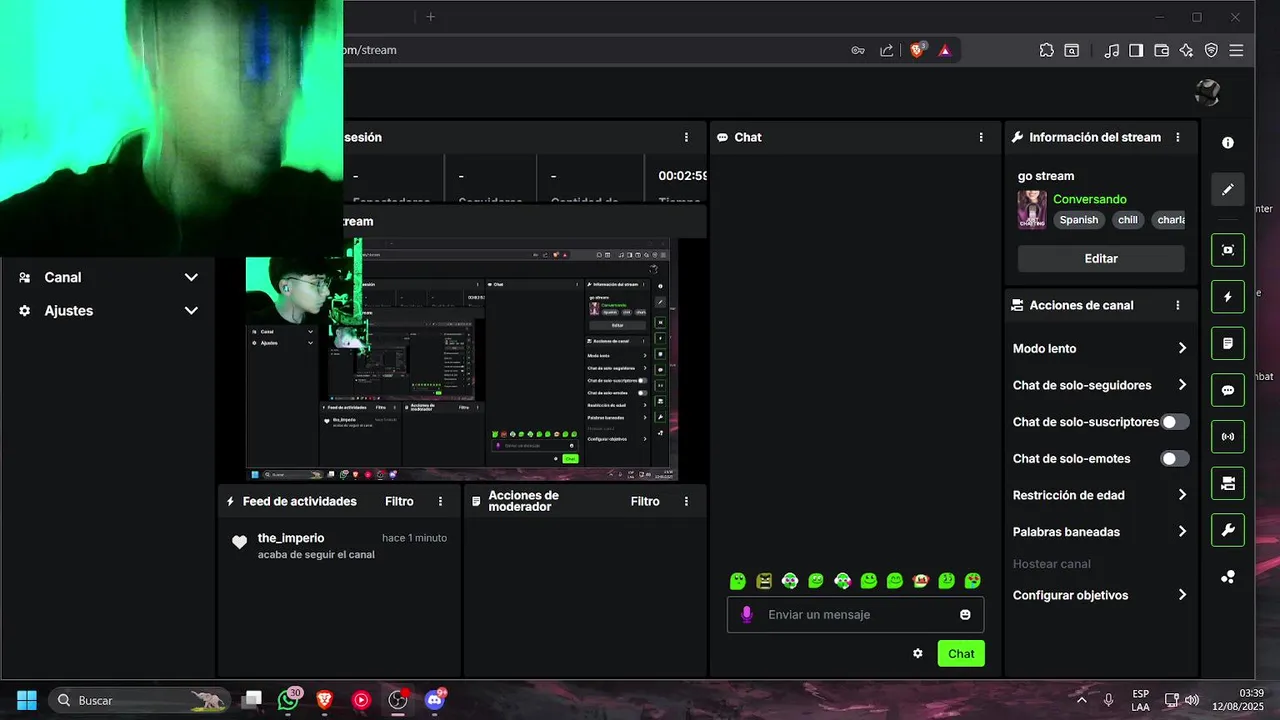
Task: Toggle Chat de solo-suscriptores switch
Action: tap(1175, 422)
